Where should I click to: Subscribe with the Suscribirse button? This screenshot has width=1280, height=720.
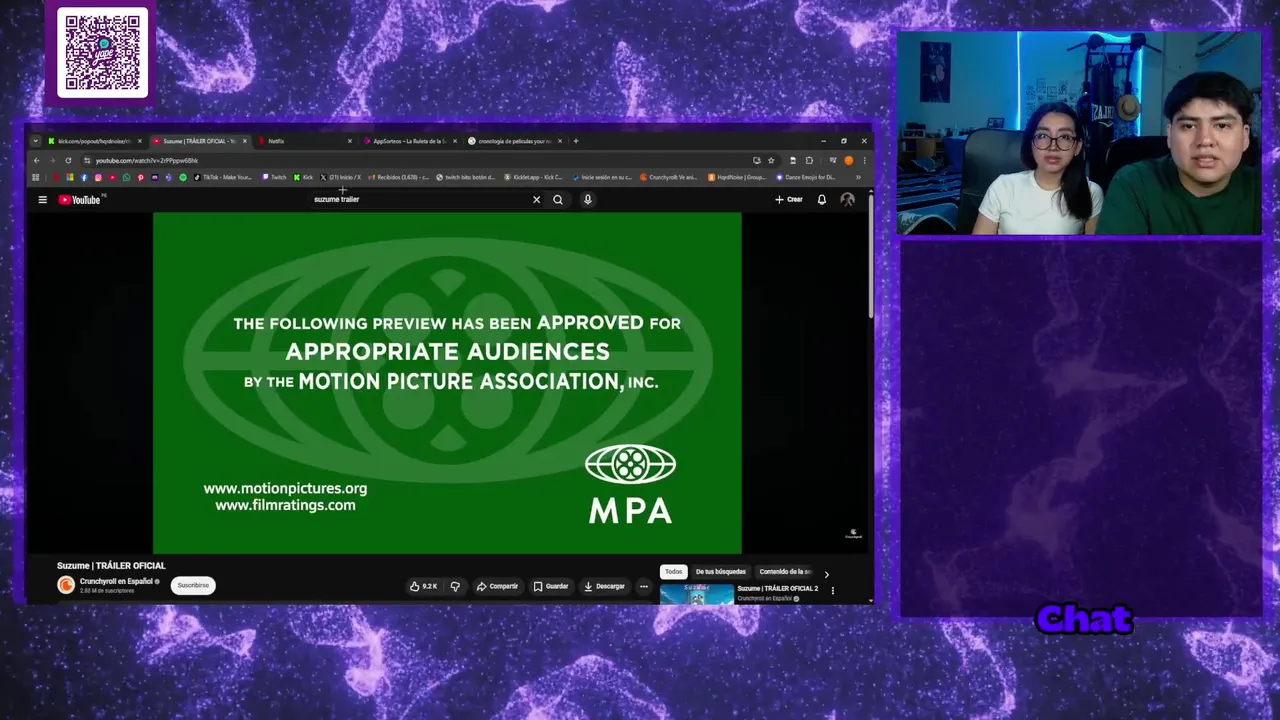[193, 586]
